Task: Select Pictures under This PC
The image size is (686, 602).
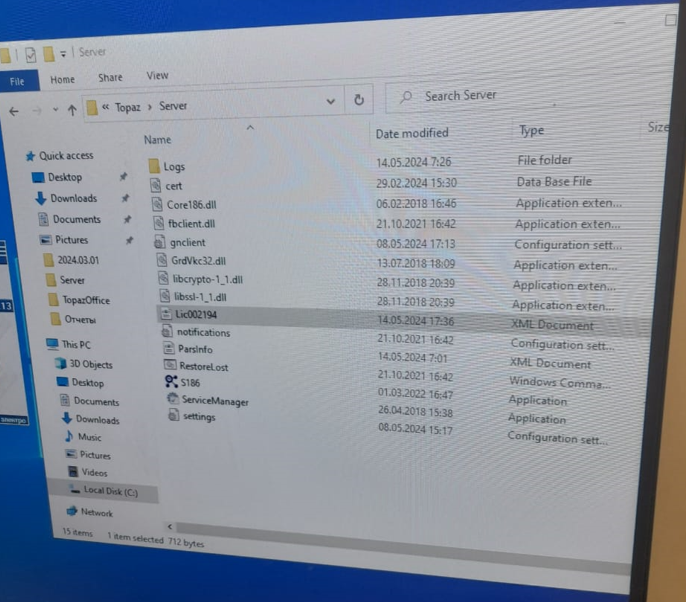Action: tap(95, 455)
